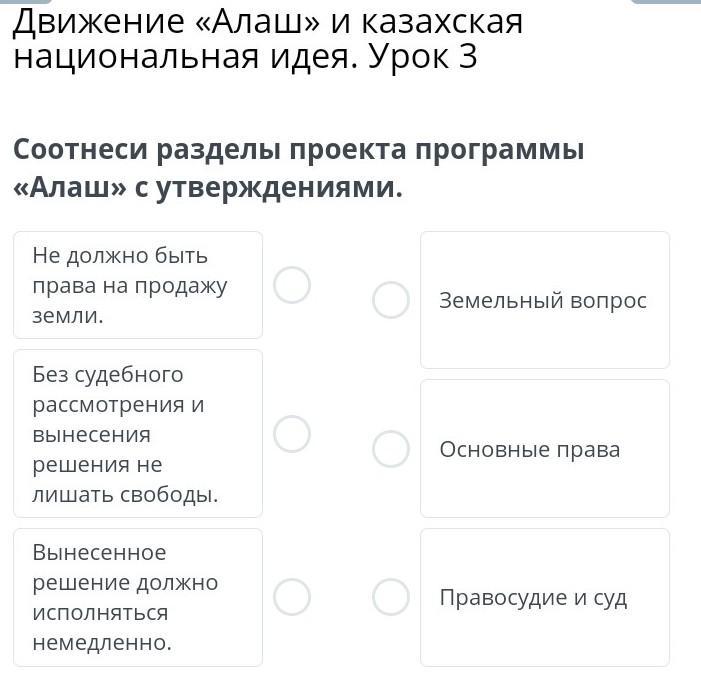The height and width of the screenshot is (696, 701).
Task: Click the lesson title 'Движение «Алаш» и казахская'
Action: tap(268, 22)
